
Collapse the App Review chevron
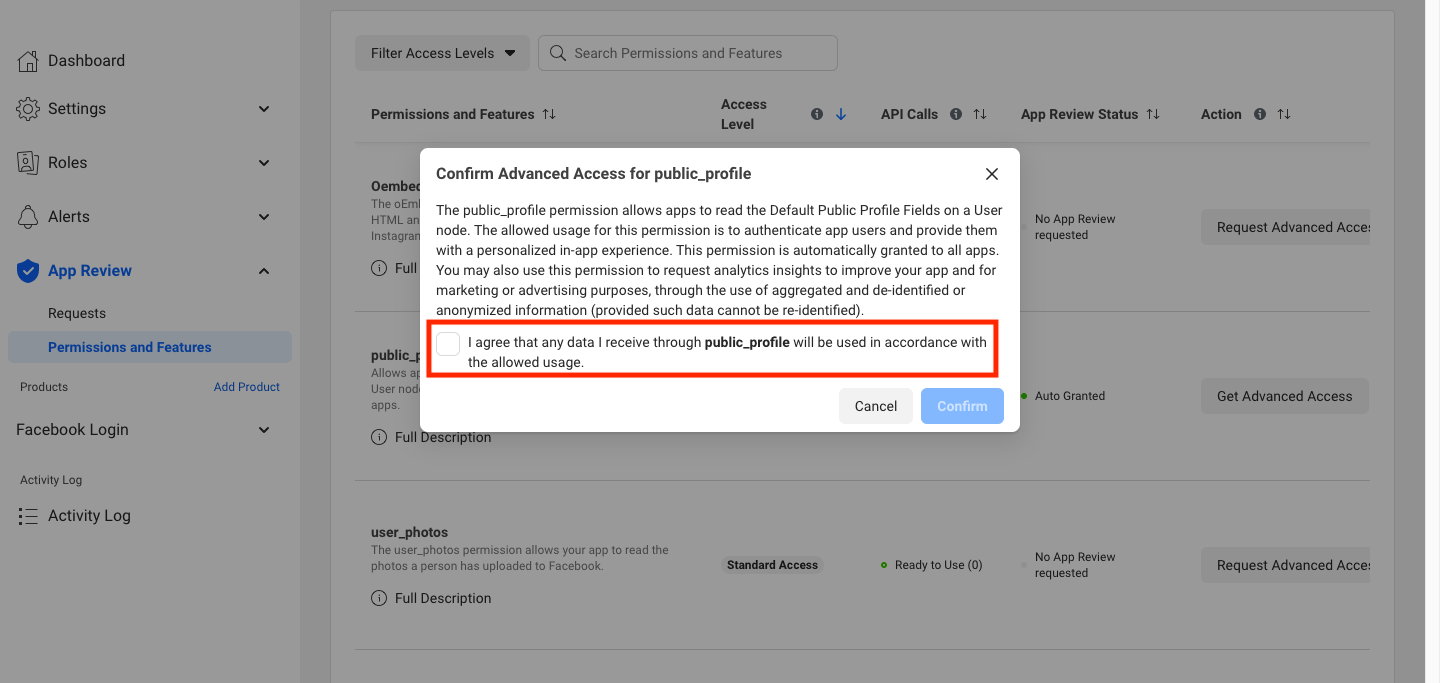click(x=264, y=271)
